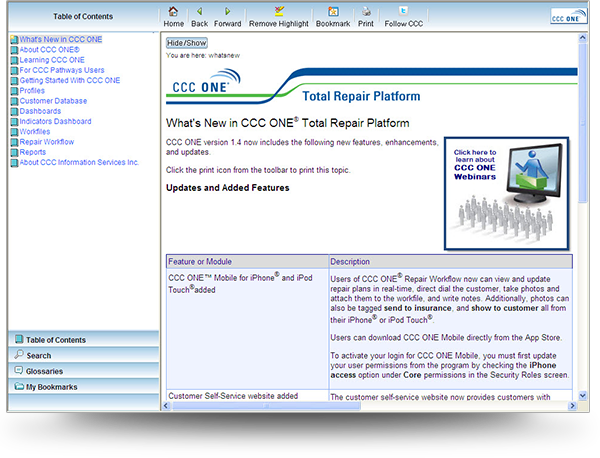The width and height of the screenshot is (600, 458).
Task: Click the vertical scrollbar down arrow
Action: (x=582, y=395)
